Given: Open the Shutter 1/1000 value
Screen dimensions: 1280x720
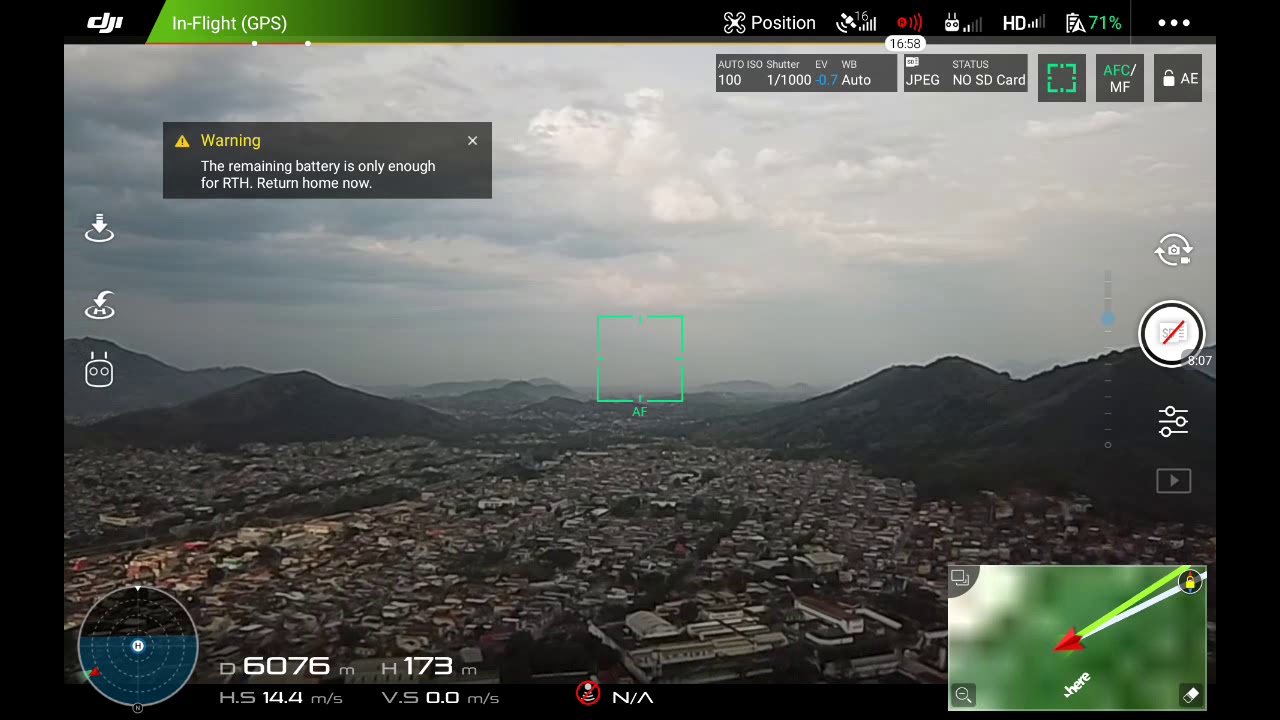Looking at the screenshot, I should pyautogui.click(x=789, y=73).
